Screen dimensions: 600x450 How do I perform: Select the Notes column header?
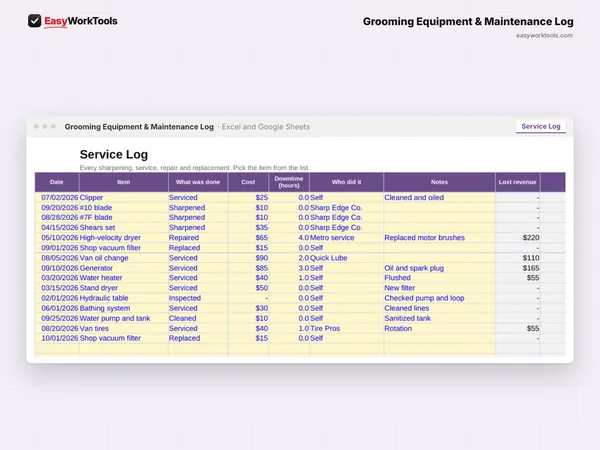(x=439, y=182)
